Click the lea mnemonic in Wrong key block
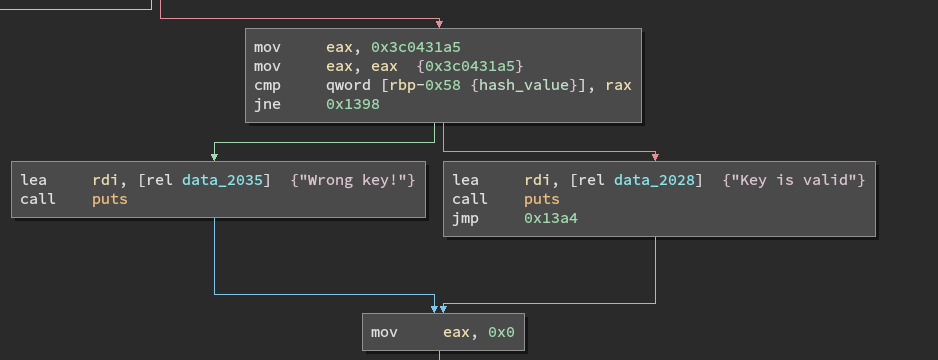This screenshot has width=938, height=360. (34, 180)
